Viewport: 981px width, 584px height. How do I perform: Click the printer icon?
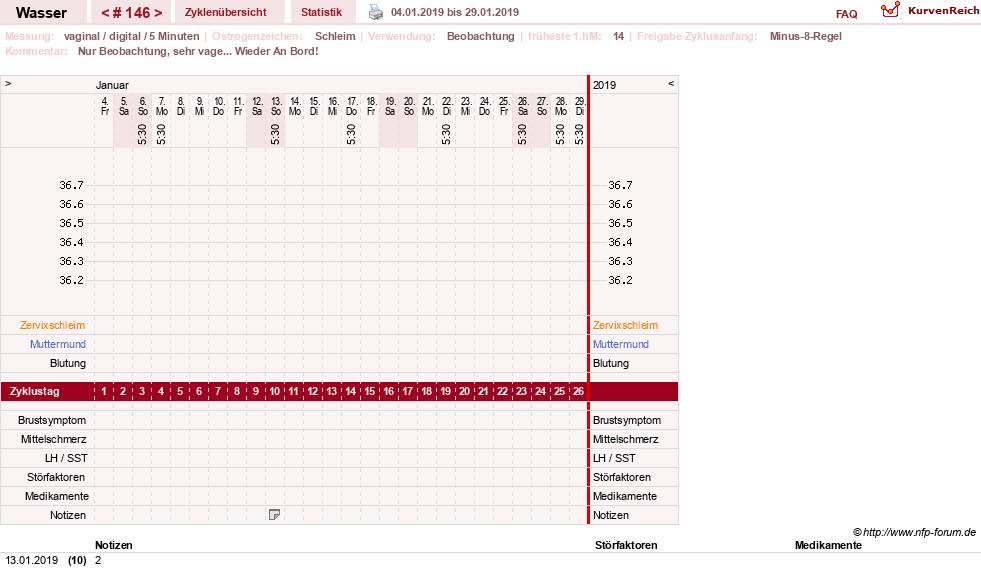375,12
